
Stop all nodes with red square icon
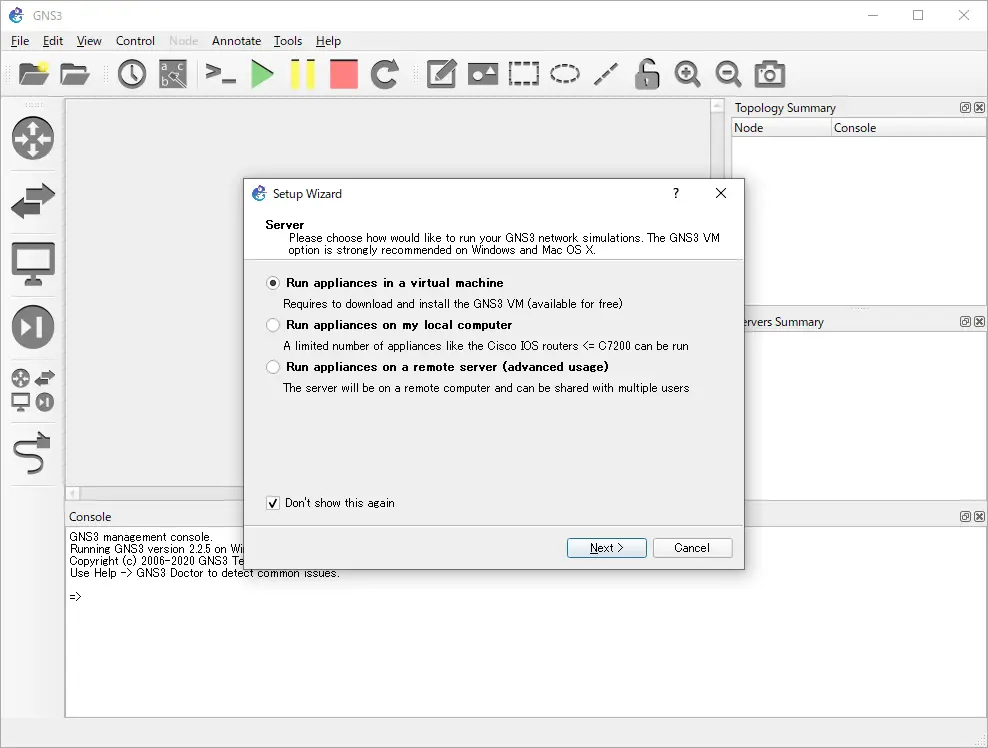[343, 74]
